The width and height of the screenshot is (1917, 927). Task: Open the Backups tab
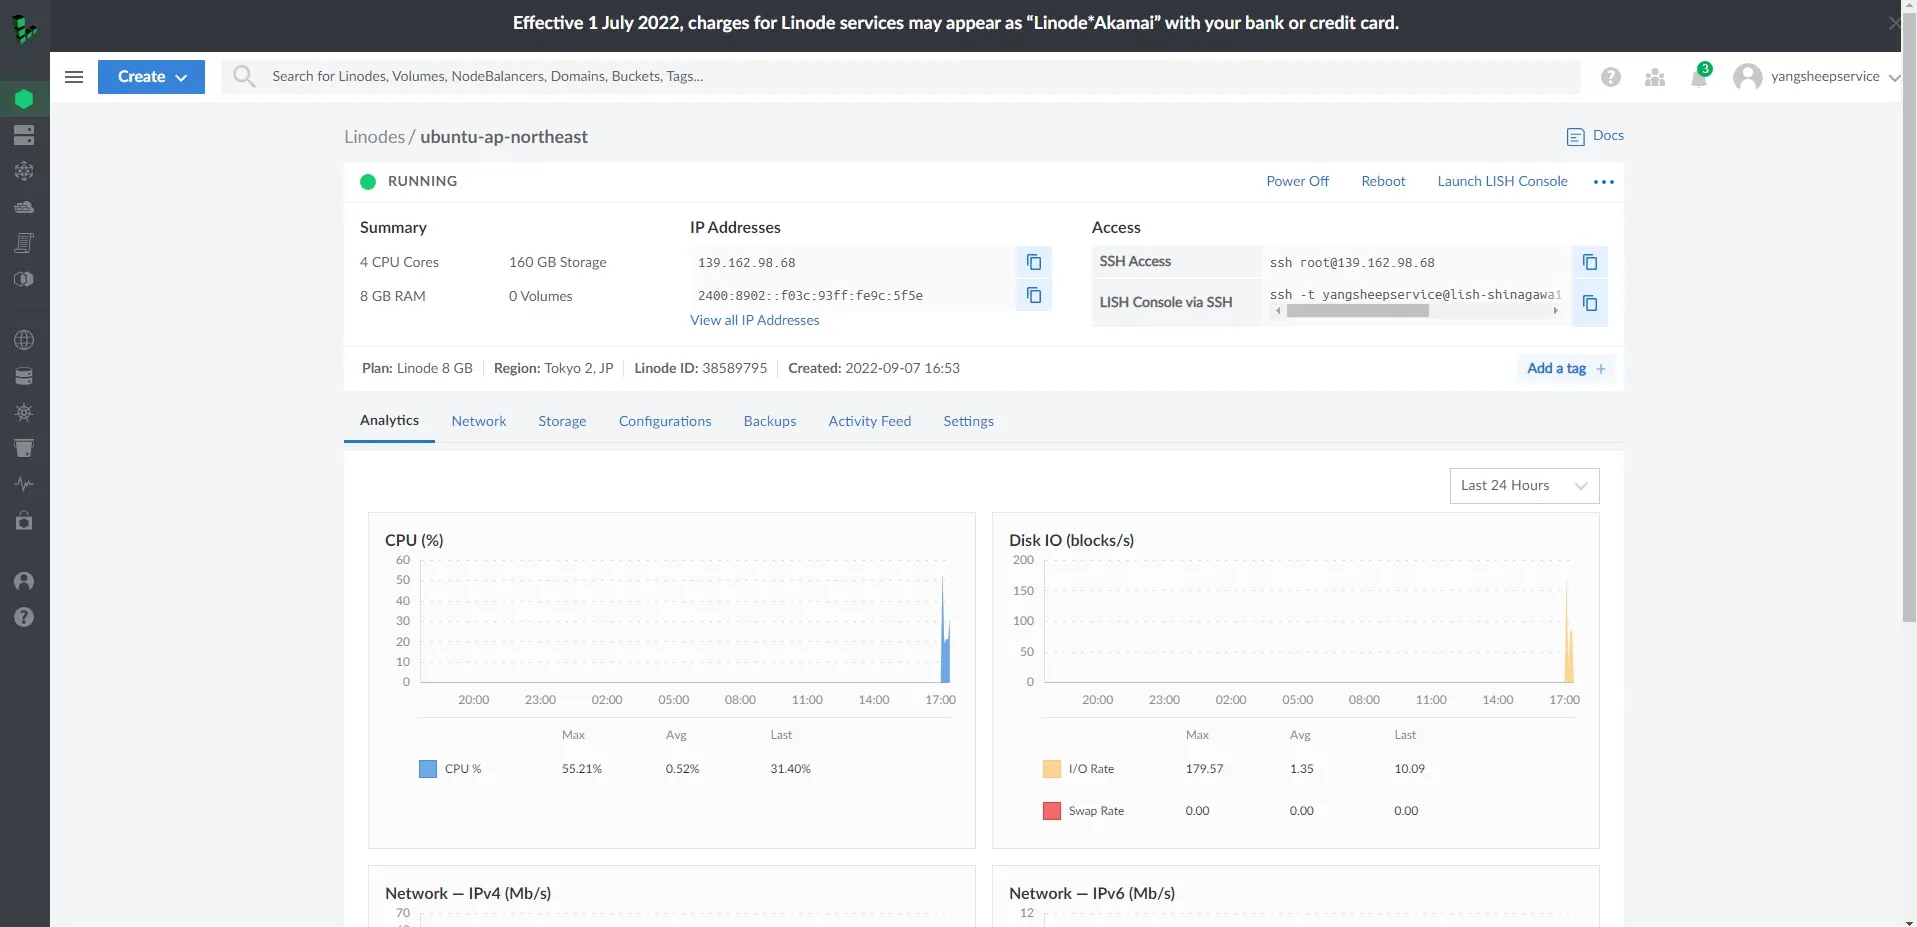pyautogui.click(x=770, y=422)
